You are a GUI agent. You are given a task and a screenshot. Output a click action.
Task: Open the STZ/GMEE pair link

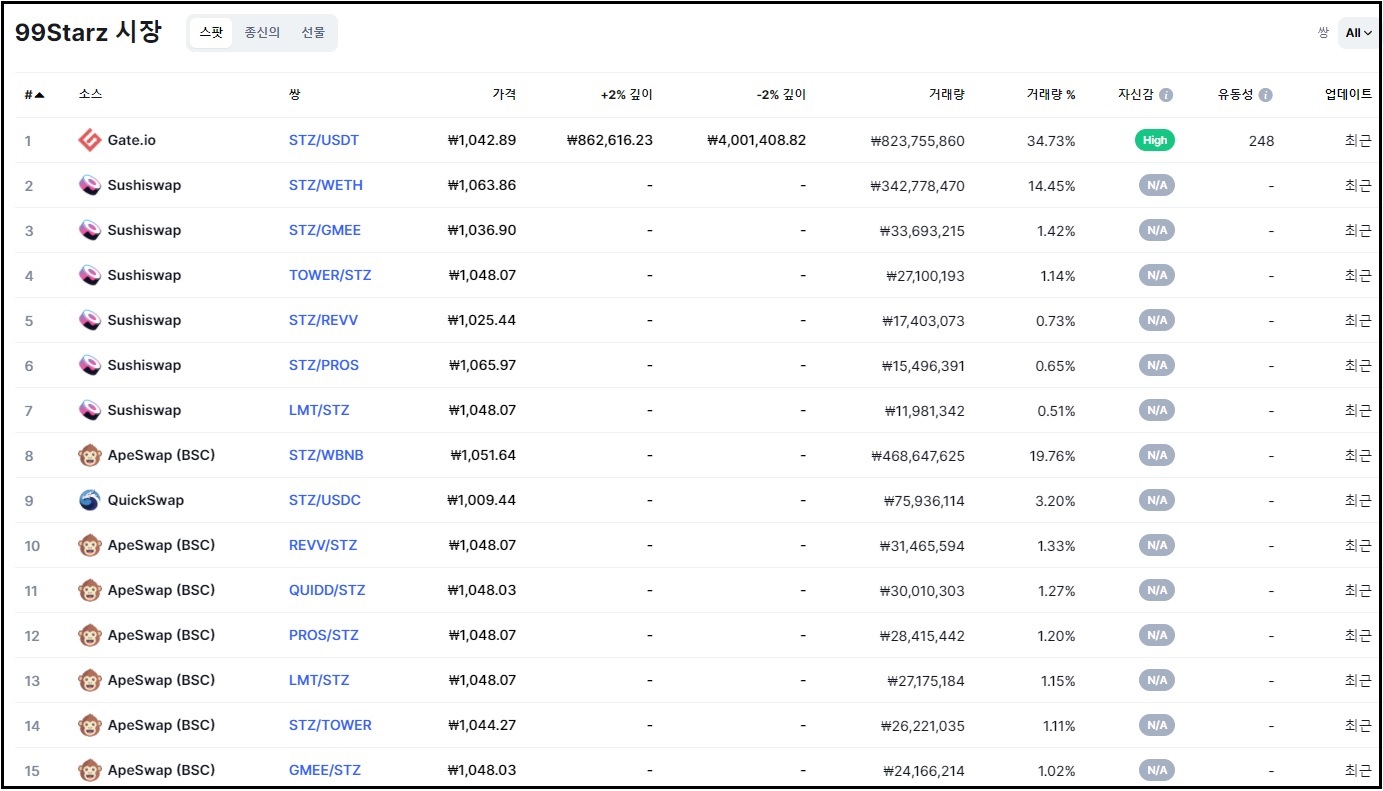pos(325,230)
